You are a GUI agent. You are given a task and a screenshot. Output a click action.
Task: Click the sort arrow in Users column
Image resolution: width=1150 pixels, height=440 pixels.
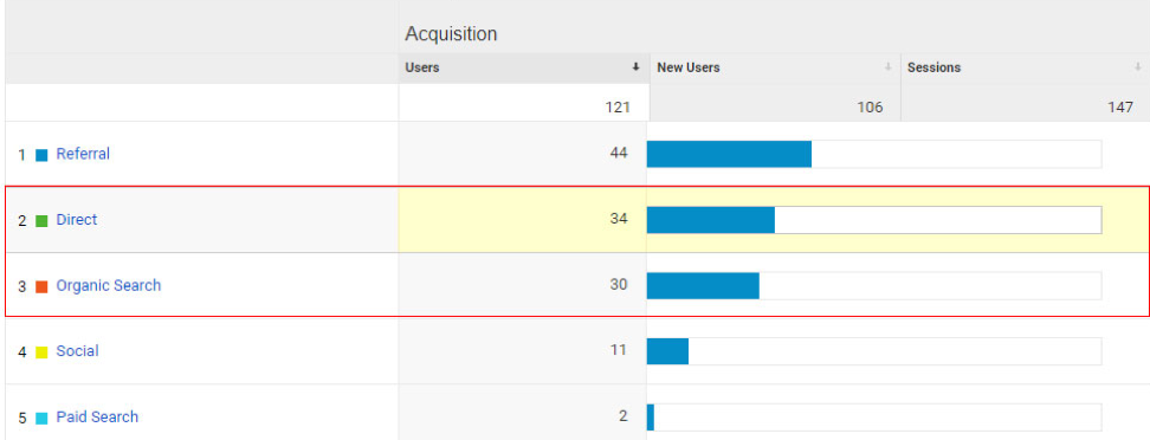[635, 68]
